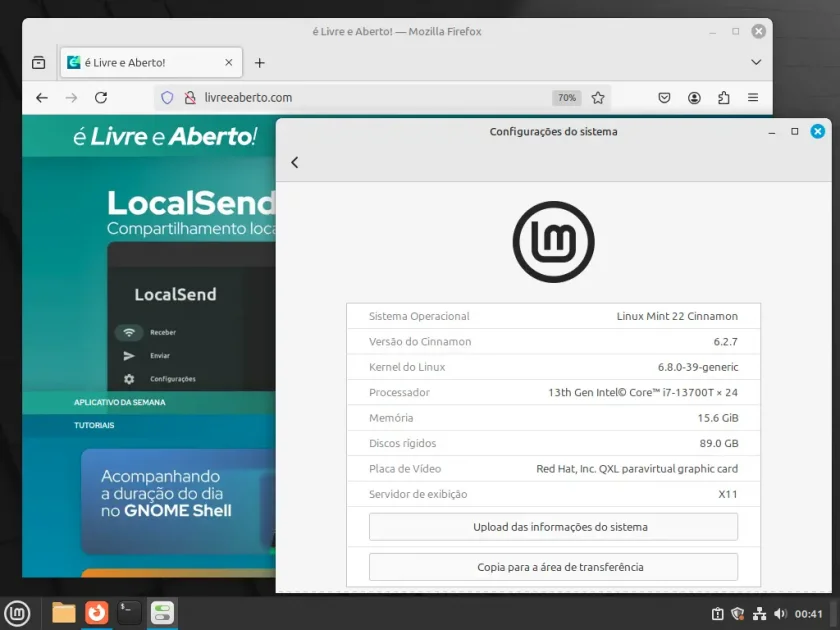The image size is (840, 630).
Task: Click the Sistema Operacional label
Action: pyautogui.click(x=419, y=316)
